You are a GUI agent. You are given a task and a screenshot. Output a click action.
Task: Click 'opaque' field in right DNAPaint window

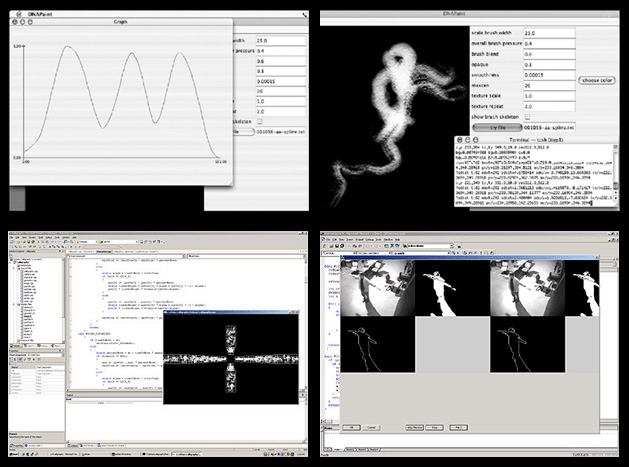coord(549,64)
